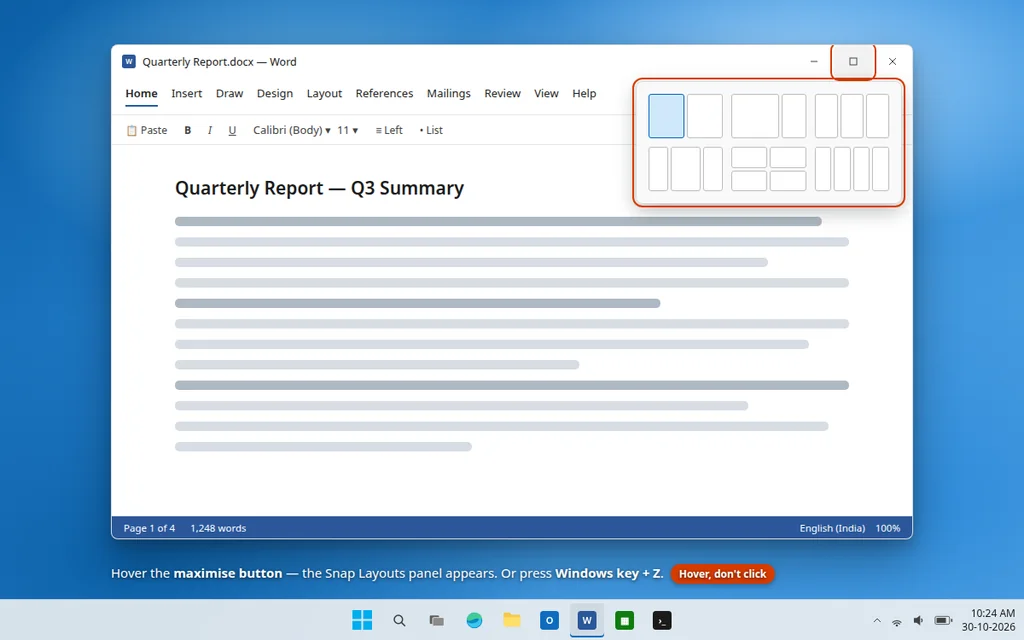Viewport: 1024px width, 640px height.
Task: Click the English (India) language indicator
Action: click(832, 528)
